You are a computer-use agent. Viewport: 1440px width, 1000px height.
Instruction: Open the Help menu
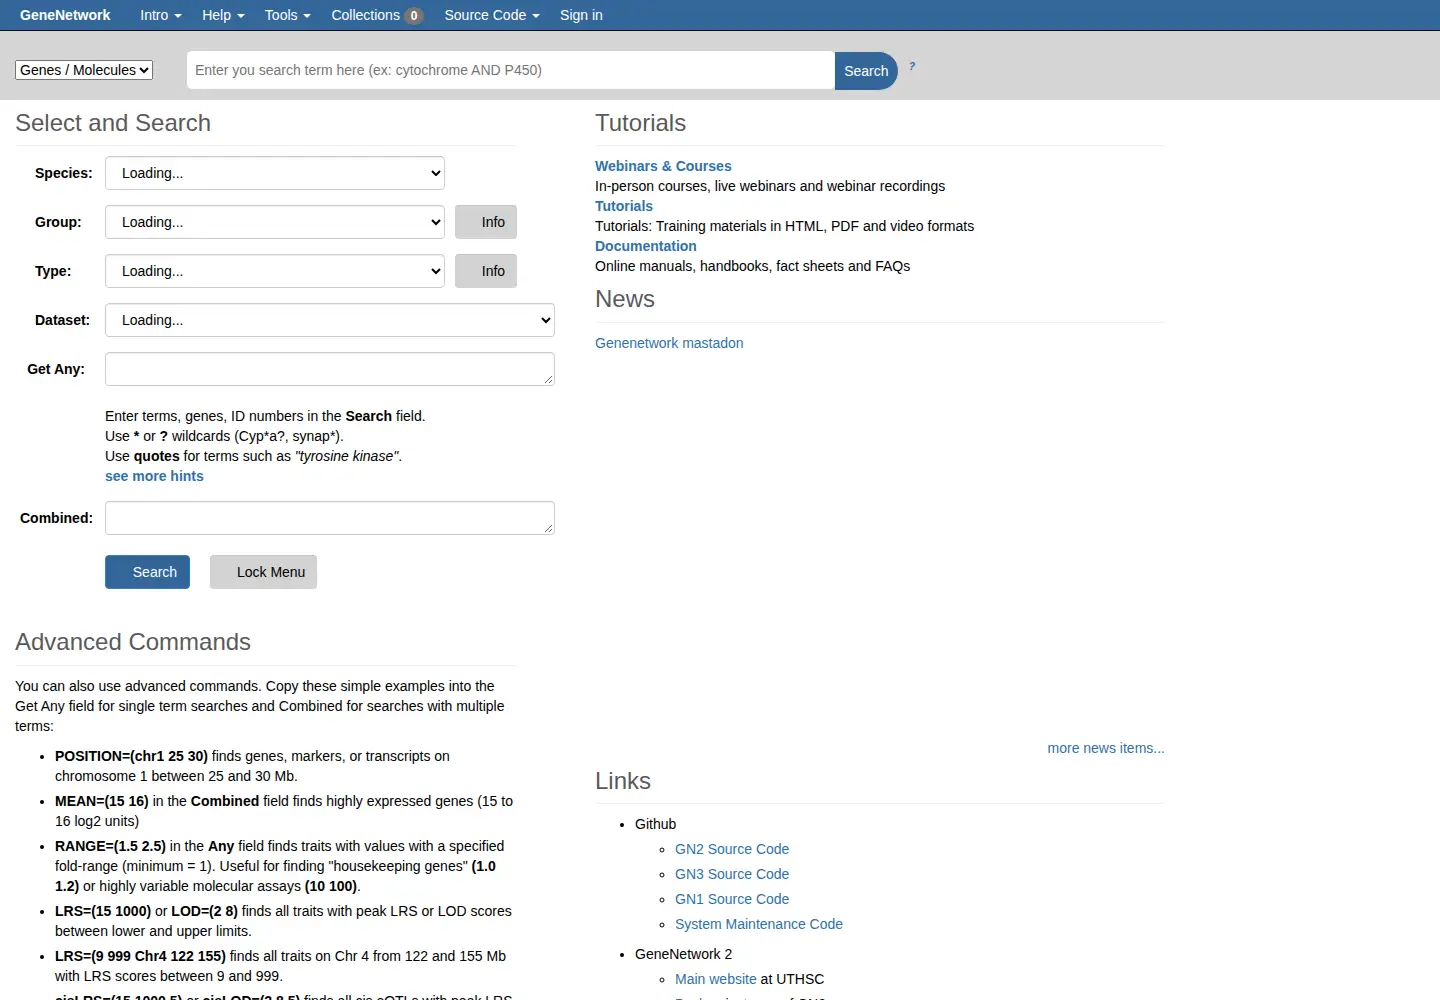[x=223, y=15]
